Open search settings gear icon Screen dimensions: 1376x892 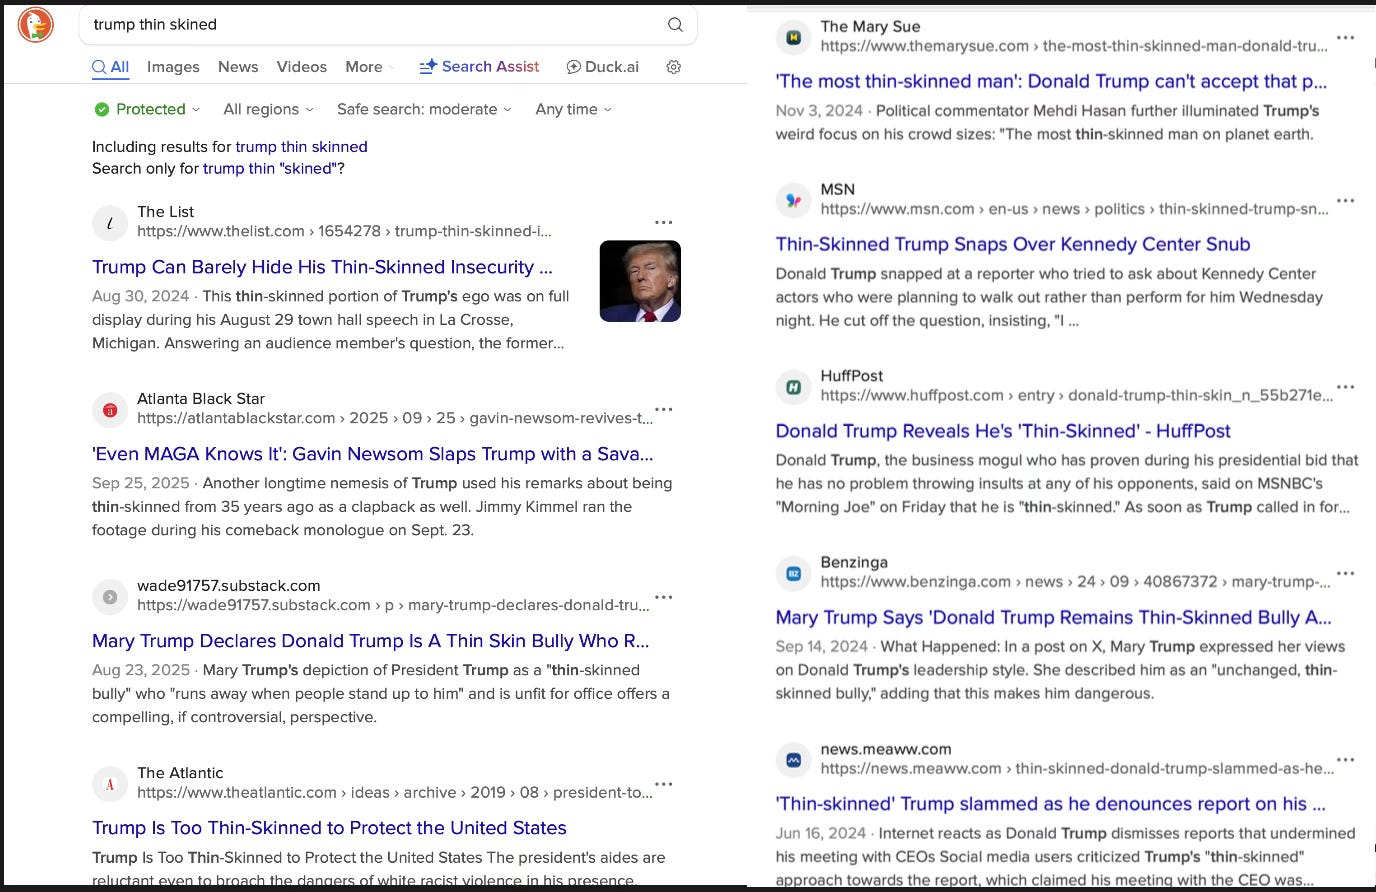(x=674, y=67)
